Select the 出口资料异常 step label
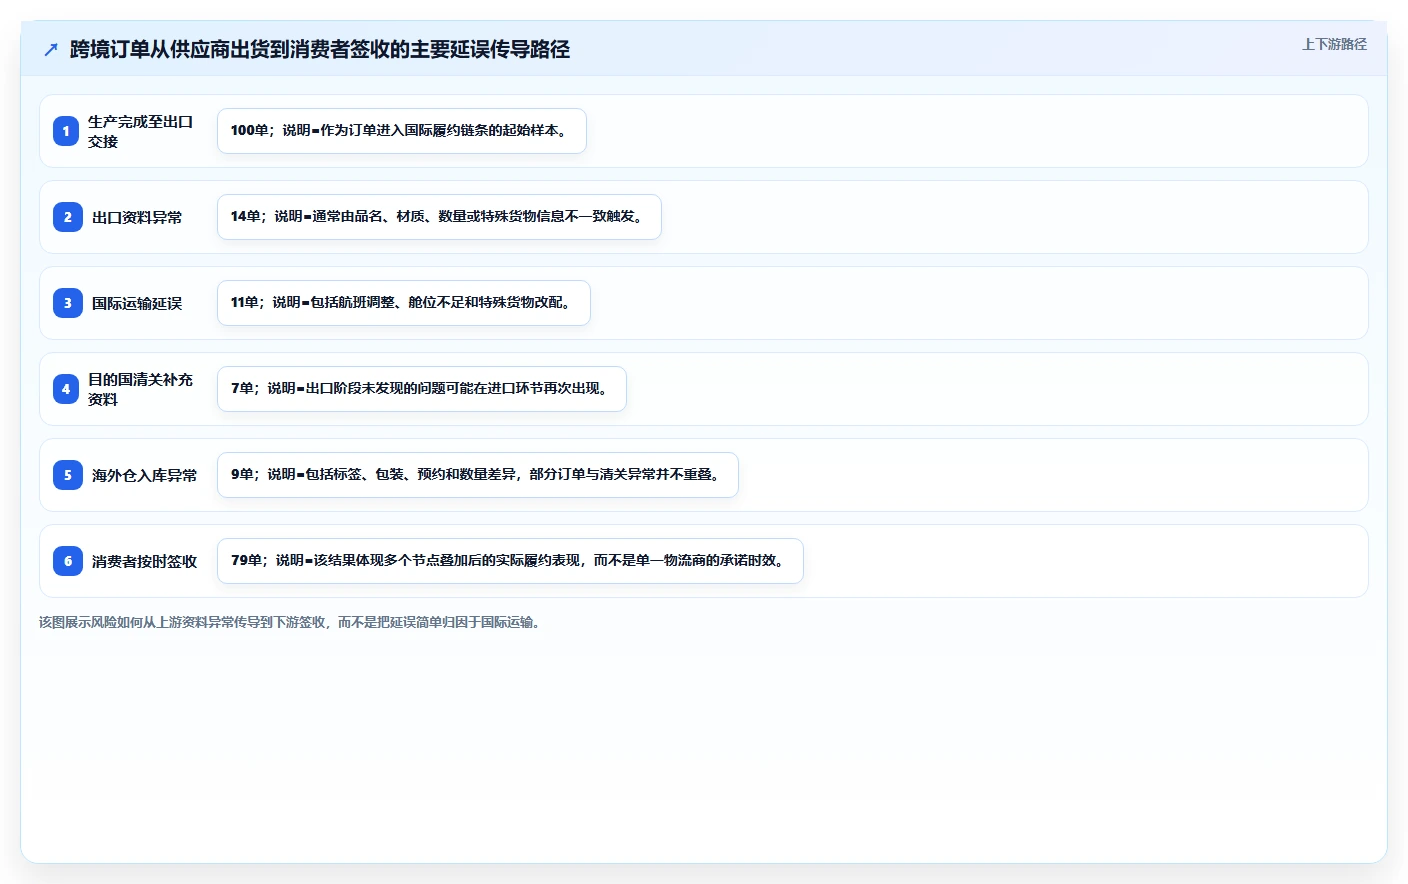The width and height of the screenshot is (1408, 884). 137,217
